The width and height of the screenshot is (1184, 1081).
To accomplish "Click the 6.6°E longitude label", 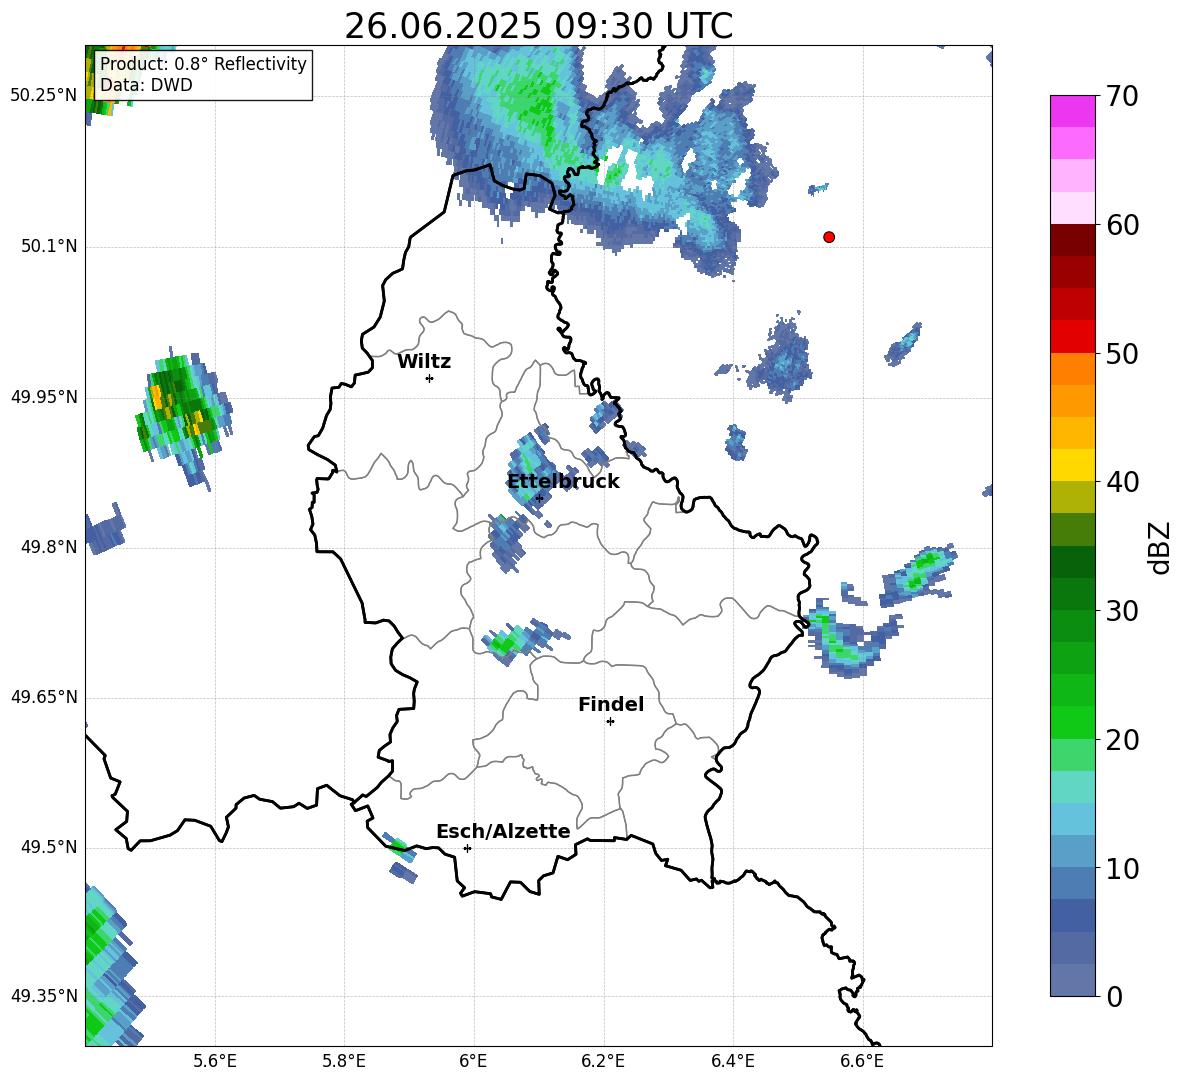I will [862, 1061].
